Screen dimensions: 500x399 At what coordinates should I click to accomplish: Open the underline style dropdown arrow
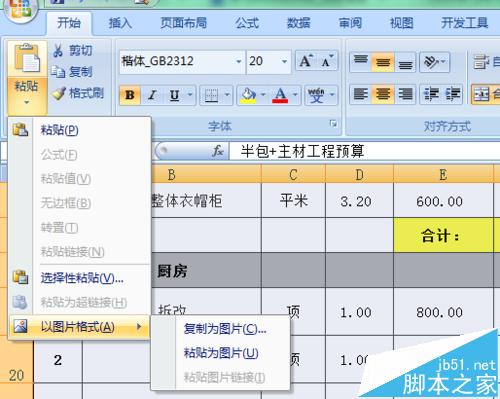point(190,95)
